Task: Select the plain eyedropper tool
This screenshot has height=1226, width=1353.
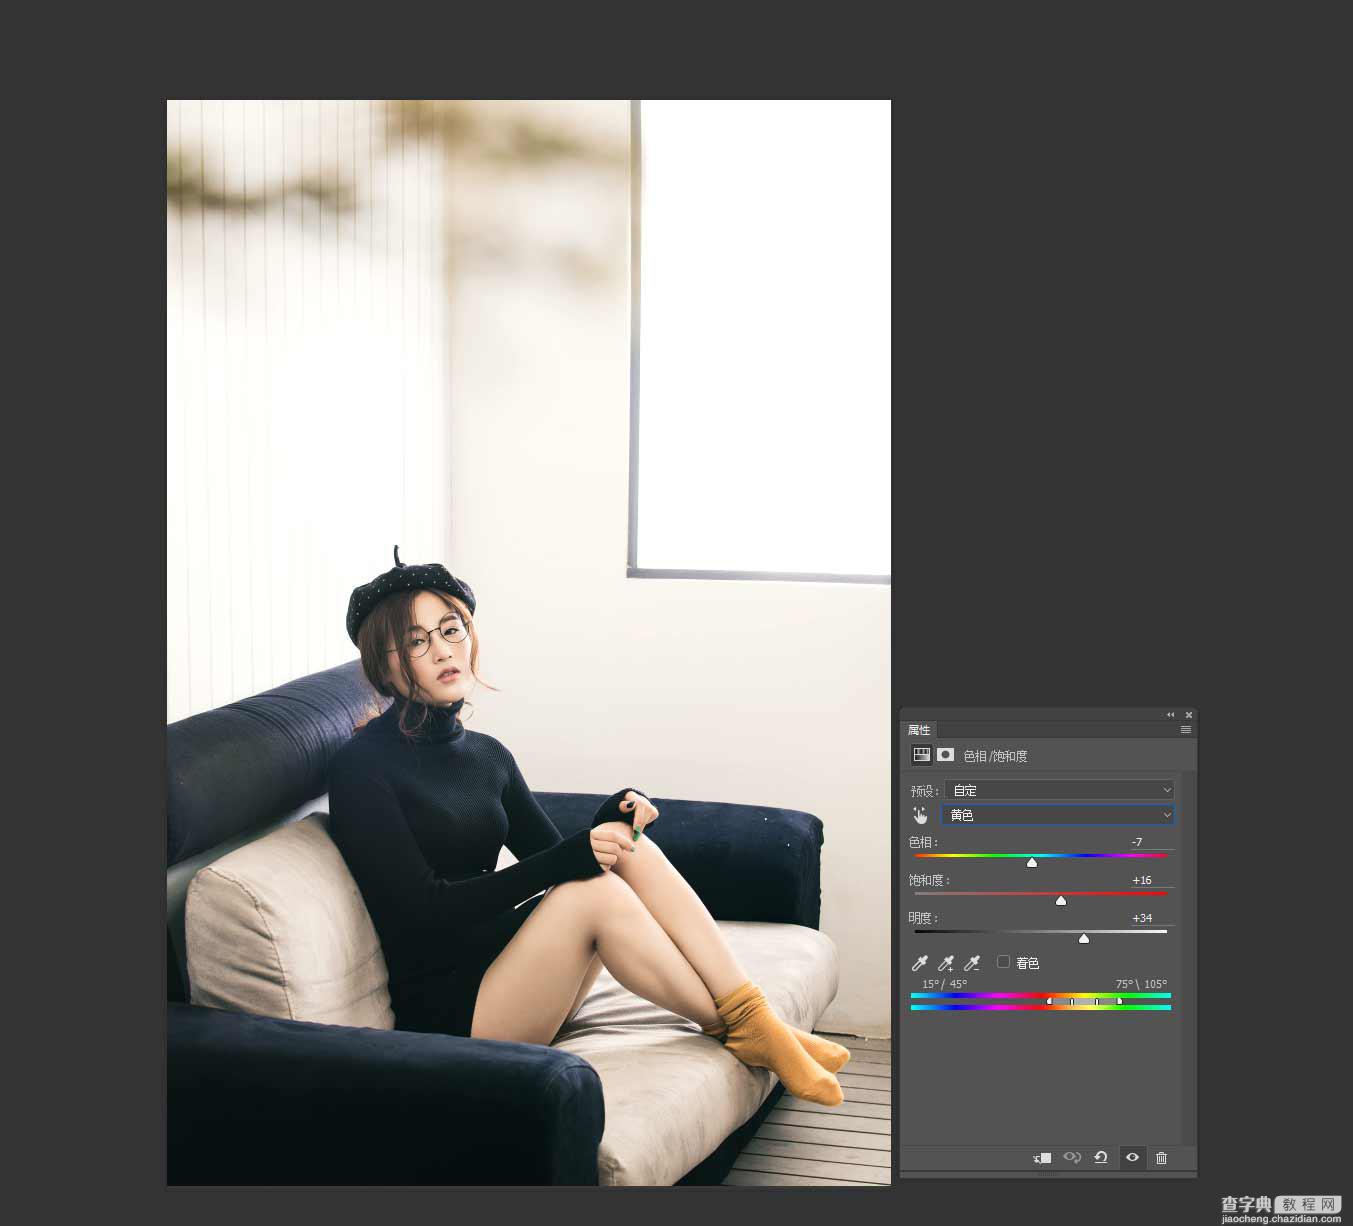Action: click(x=920, y=963)
